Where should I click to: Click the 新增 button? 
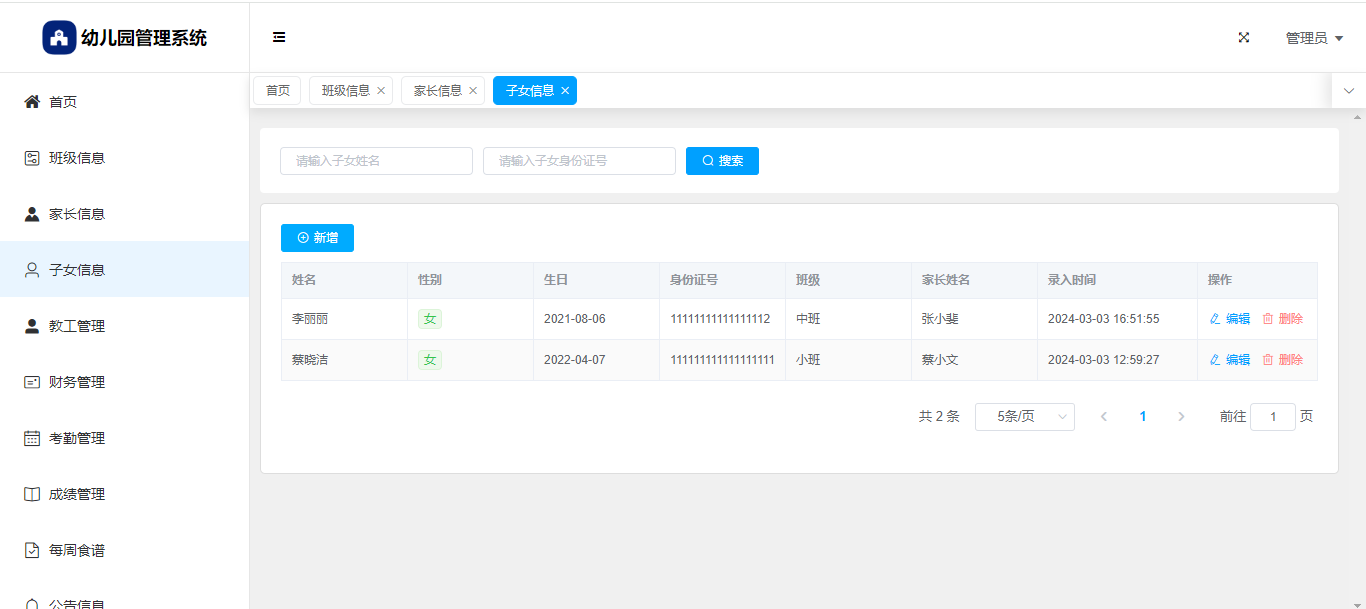coord(317,238)
